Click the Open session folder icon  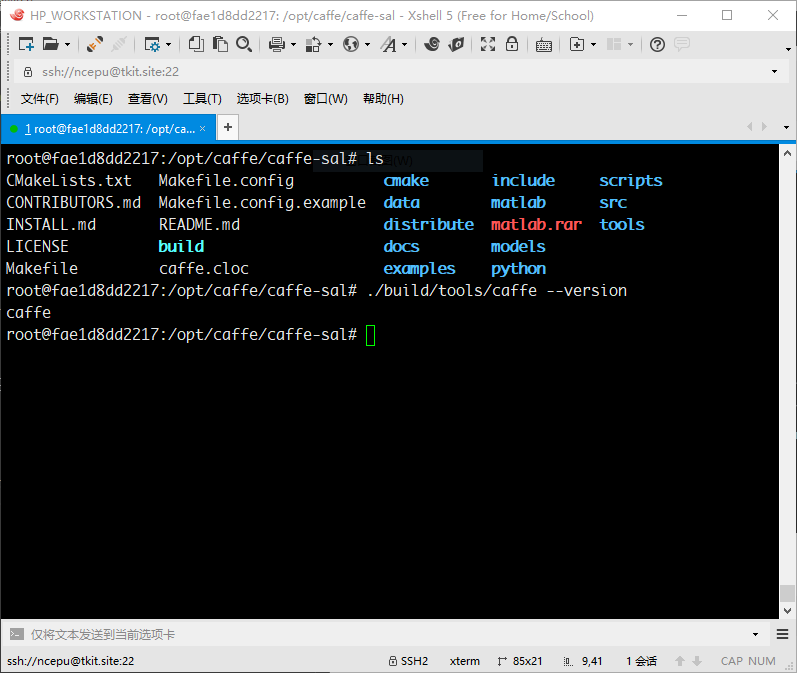50,44
